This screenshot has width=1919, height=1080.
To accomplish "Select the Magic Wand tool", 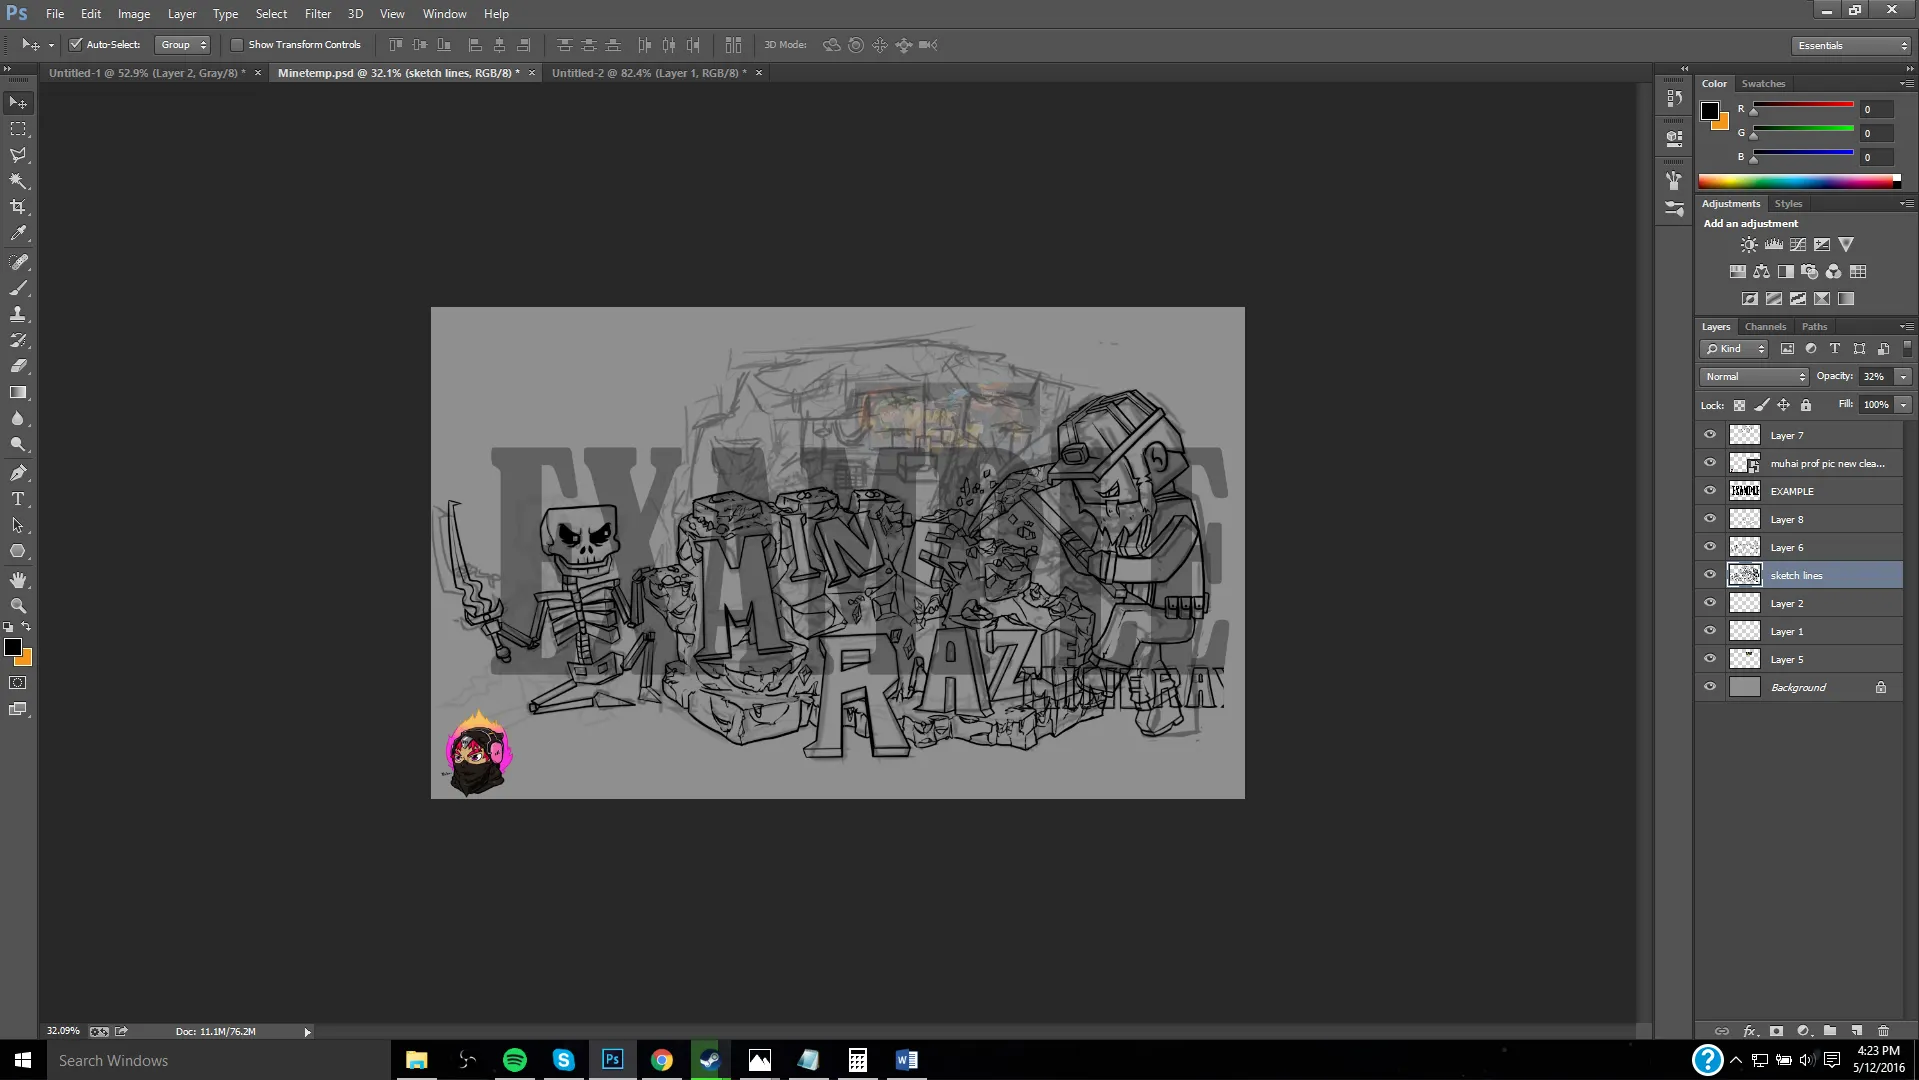I will click(18, 181).
